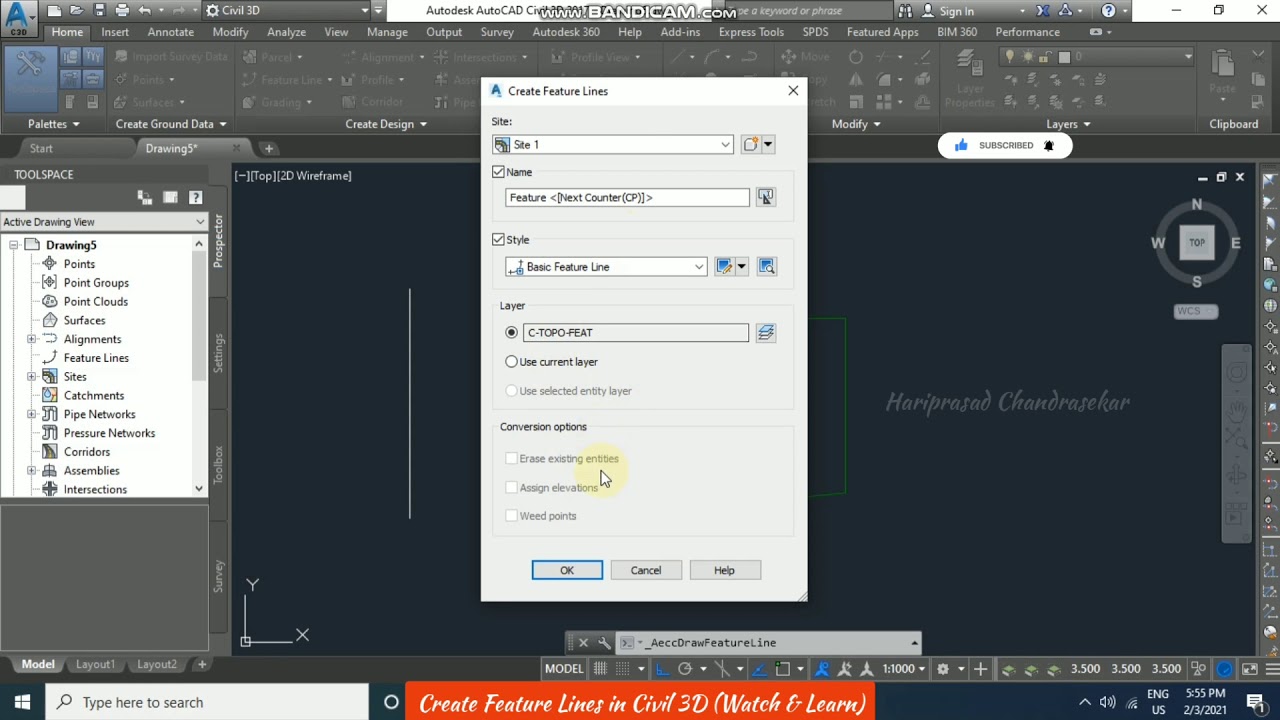Select the C-TOPO-FEAT layer radio button
Image resolution: width=1280 pixels, height=720 pixels.
coord(512,332)
